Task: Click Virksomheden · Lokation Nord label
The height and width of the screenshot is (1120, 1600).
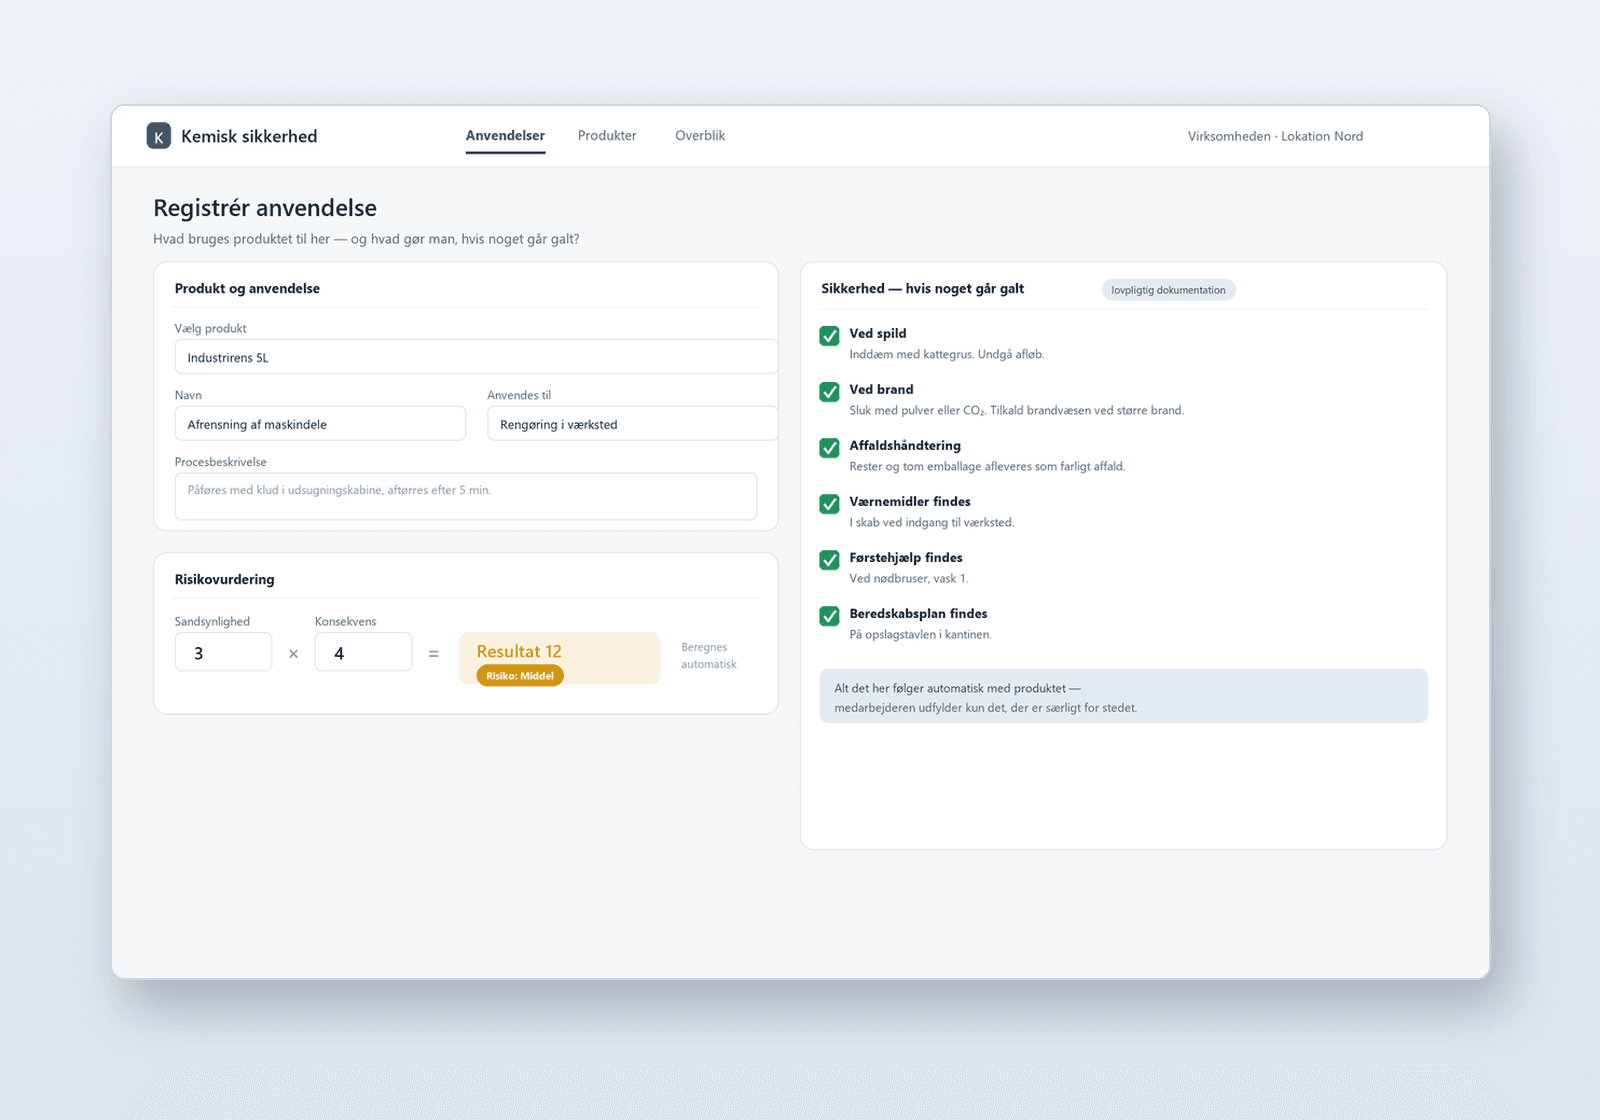Action: (x=1275, y=136)
